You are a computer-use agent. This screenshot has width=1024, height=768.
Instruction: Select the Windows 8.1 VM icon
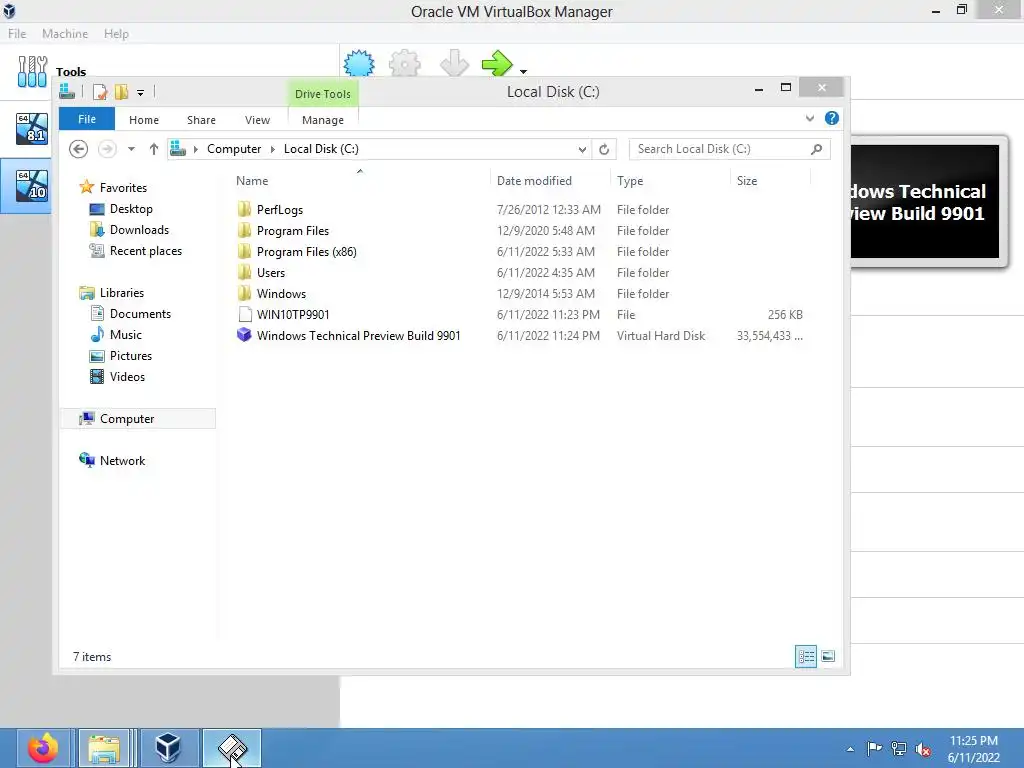tap(32, 129)
